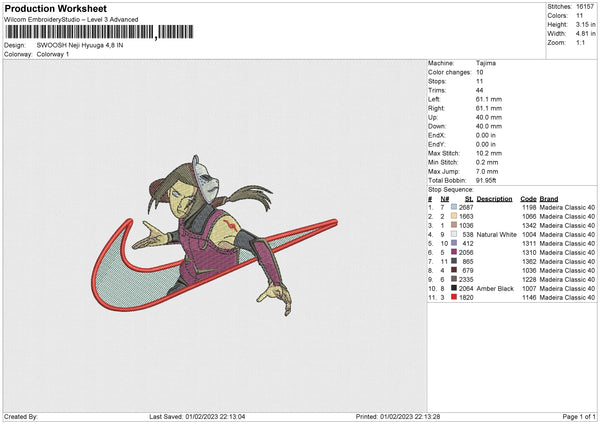Screen dimensions: 600x424
Task: Choose the magenta swatch for thread 1310
Action: click(454, 252)
